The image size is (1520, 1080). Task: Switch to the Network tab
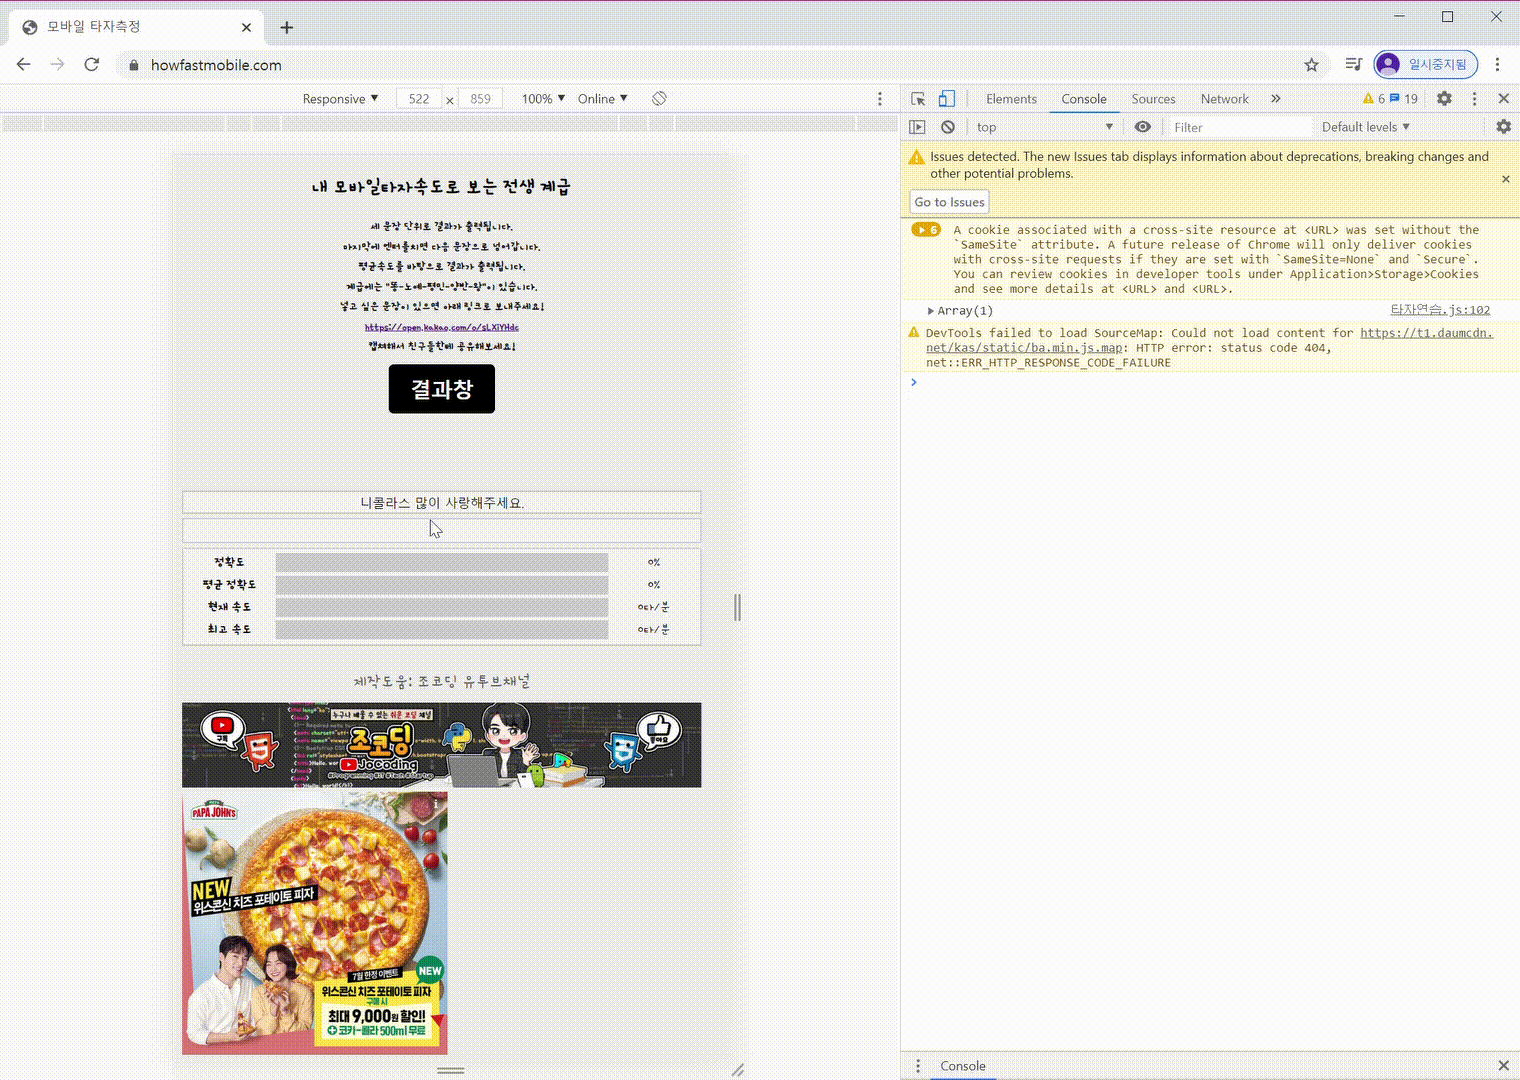coord(1224,98)
